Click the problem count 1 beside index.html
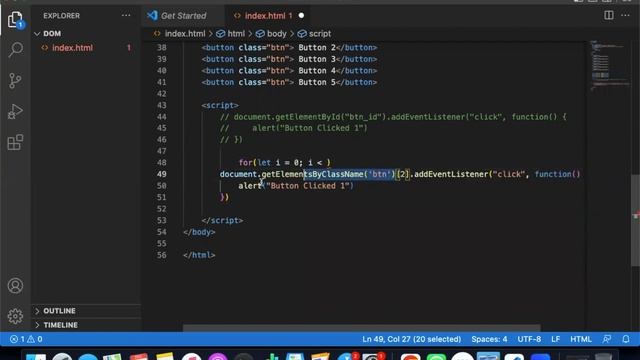The width and height of the screenshot is (640, 360). [129, 48]
